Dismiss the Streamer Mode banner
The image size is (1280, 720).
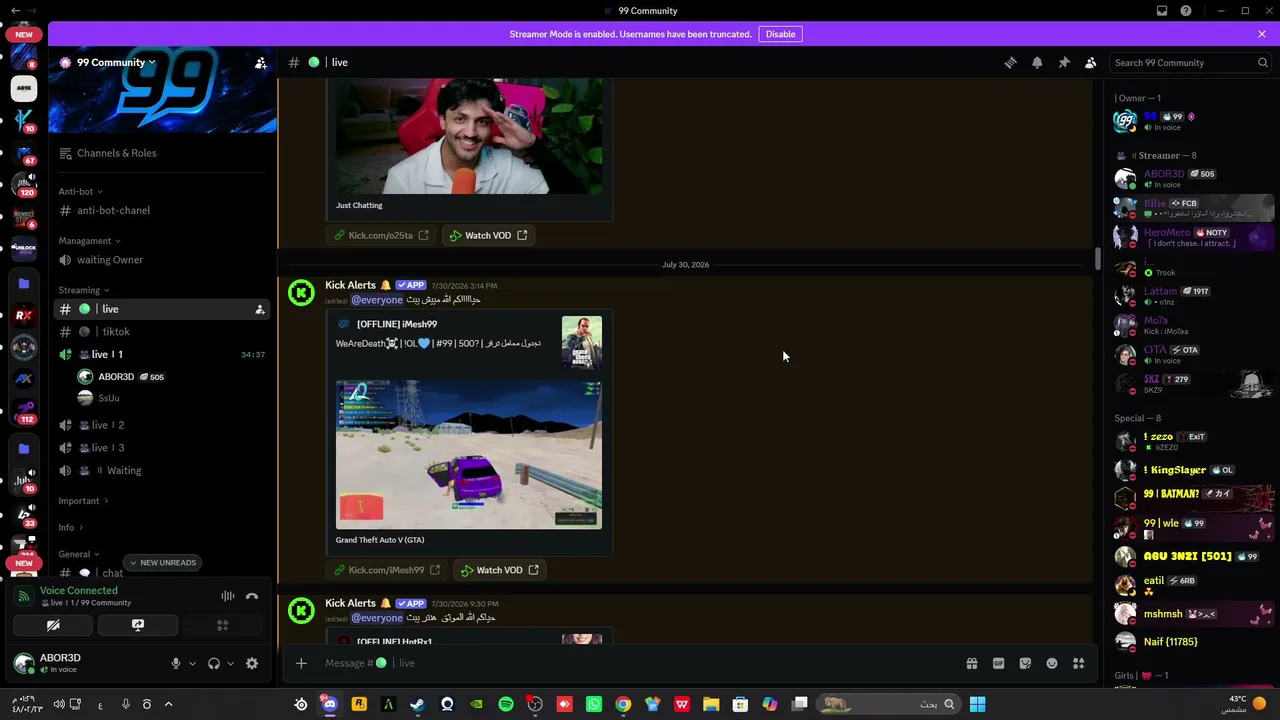click(x=1262, y=34)
